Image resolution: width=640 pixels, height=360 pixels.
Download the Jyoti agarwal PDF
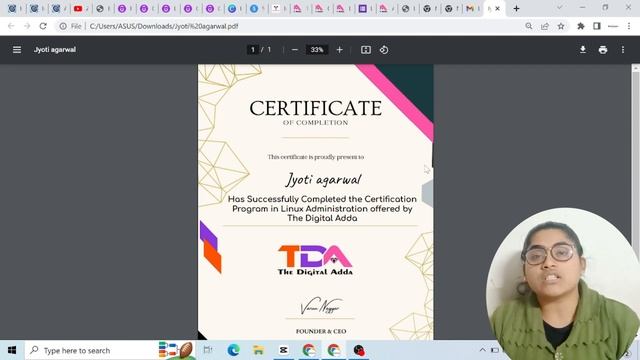point(583,50)
